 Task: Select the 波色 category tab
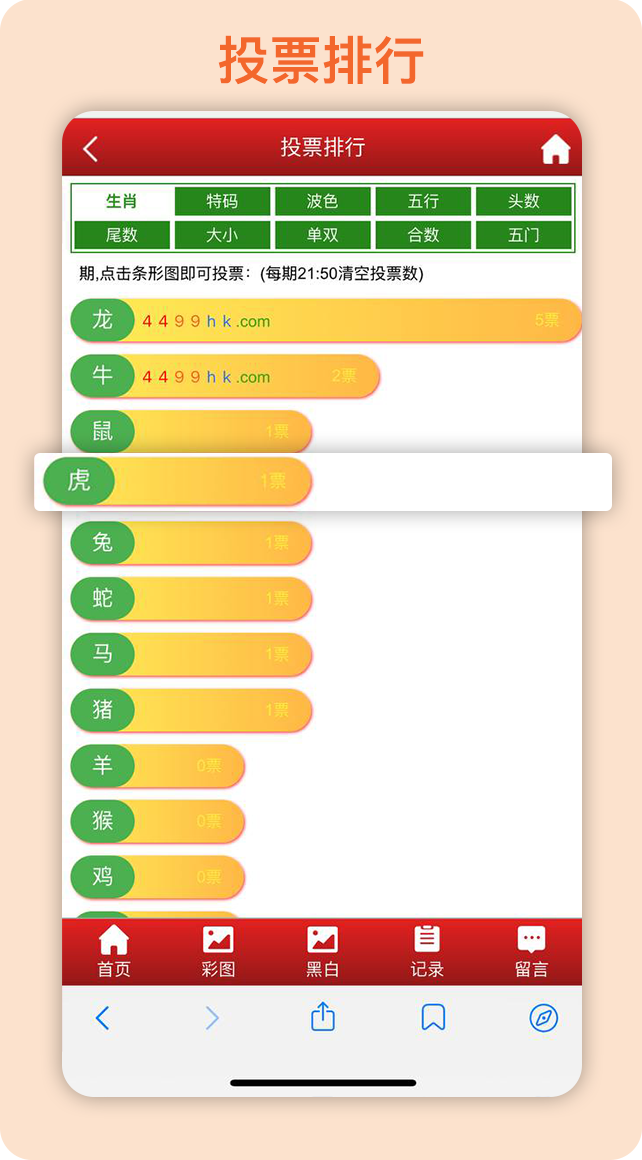322,201
